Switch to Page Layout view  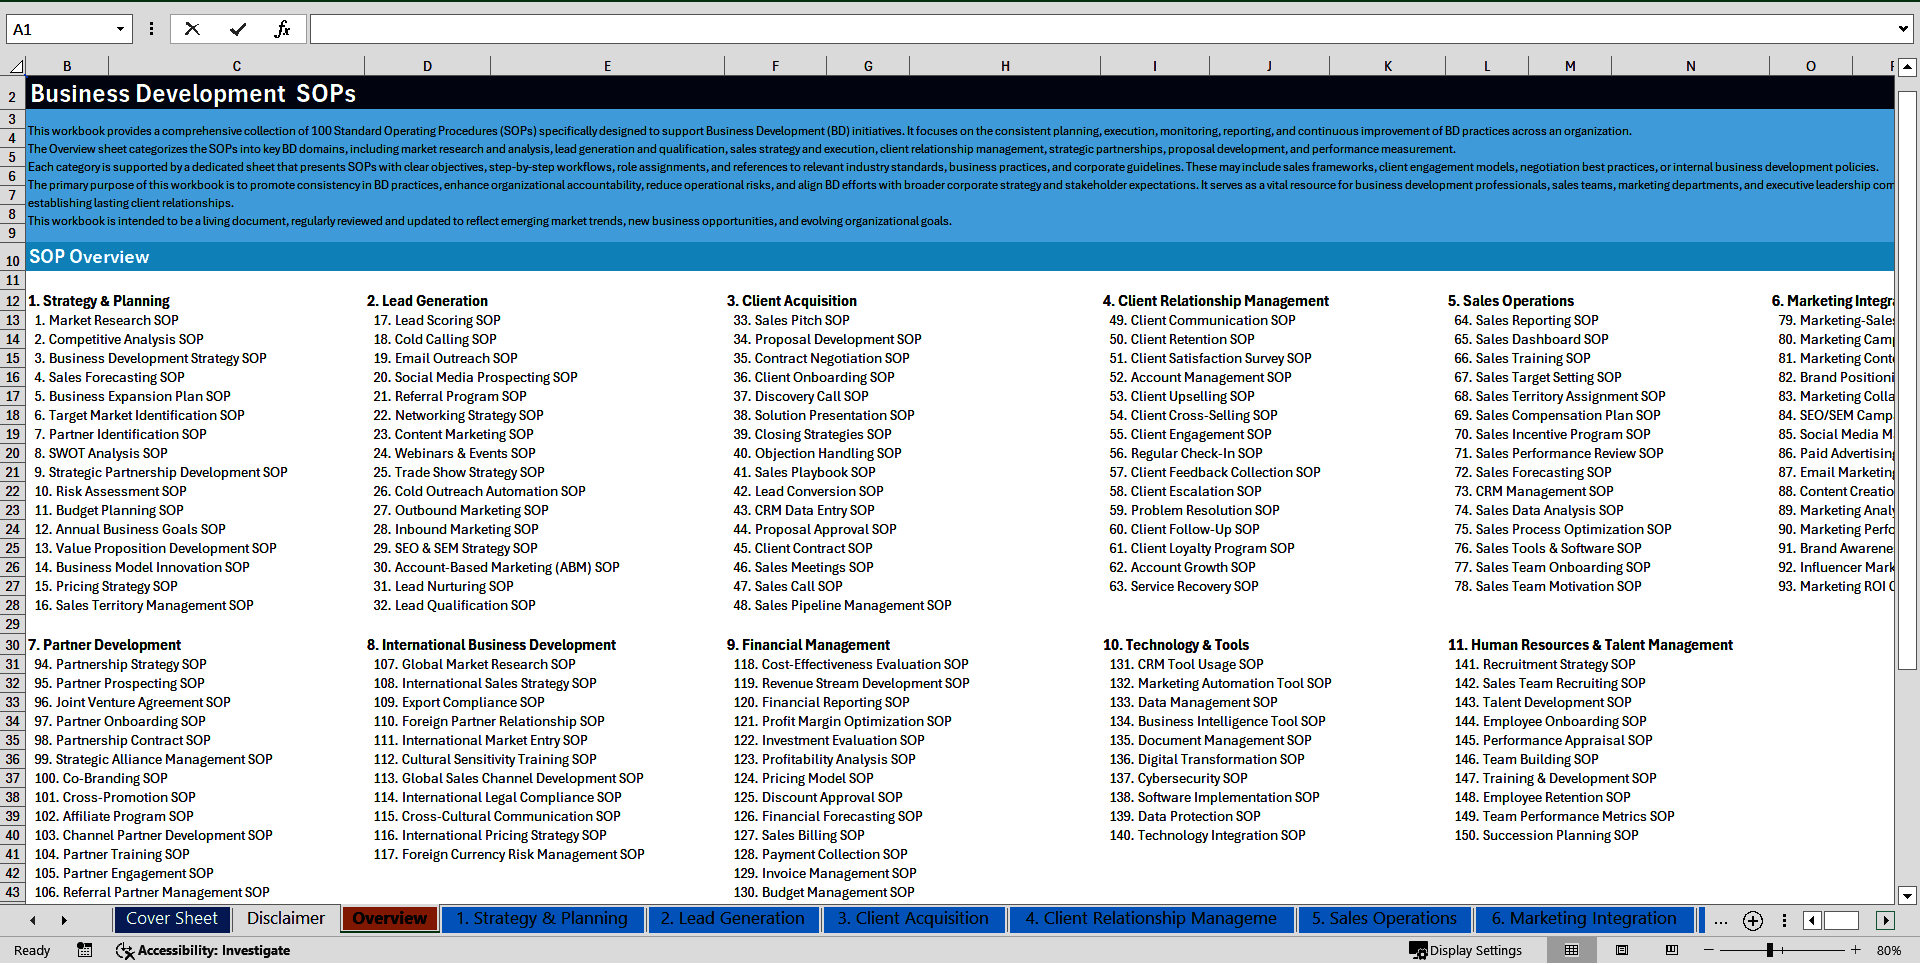click(x=1622, y=950)
